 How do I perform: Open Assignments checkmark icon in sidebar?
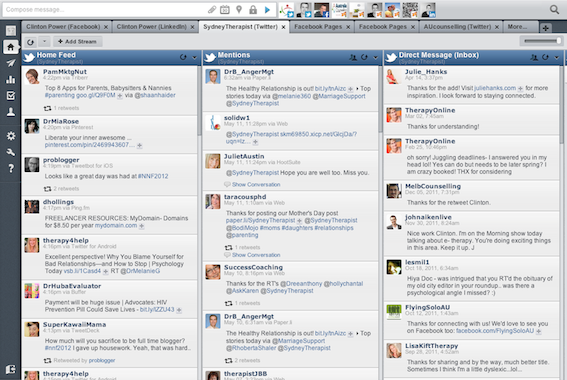click(x=11, y=95)
